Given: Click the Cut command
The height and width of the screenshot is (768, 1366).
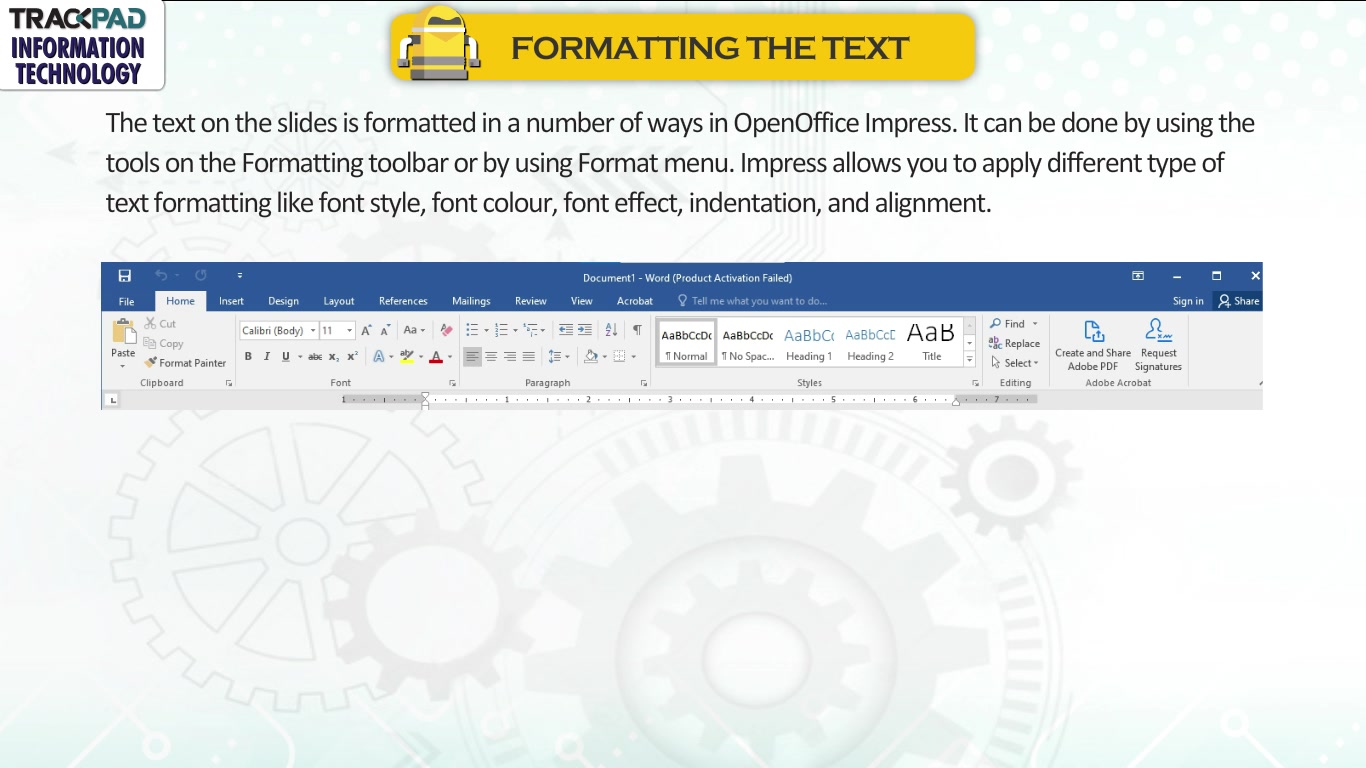Looking at the screenshot, I should click(x=160, y=324).
